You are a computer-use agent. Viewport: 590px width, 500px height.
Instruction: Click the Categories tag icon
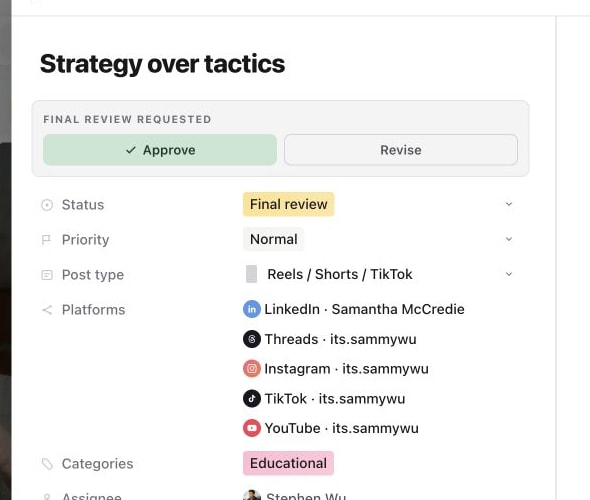[47, 464]
